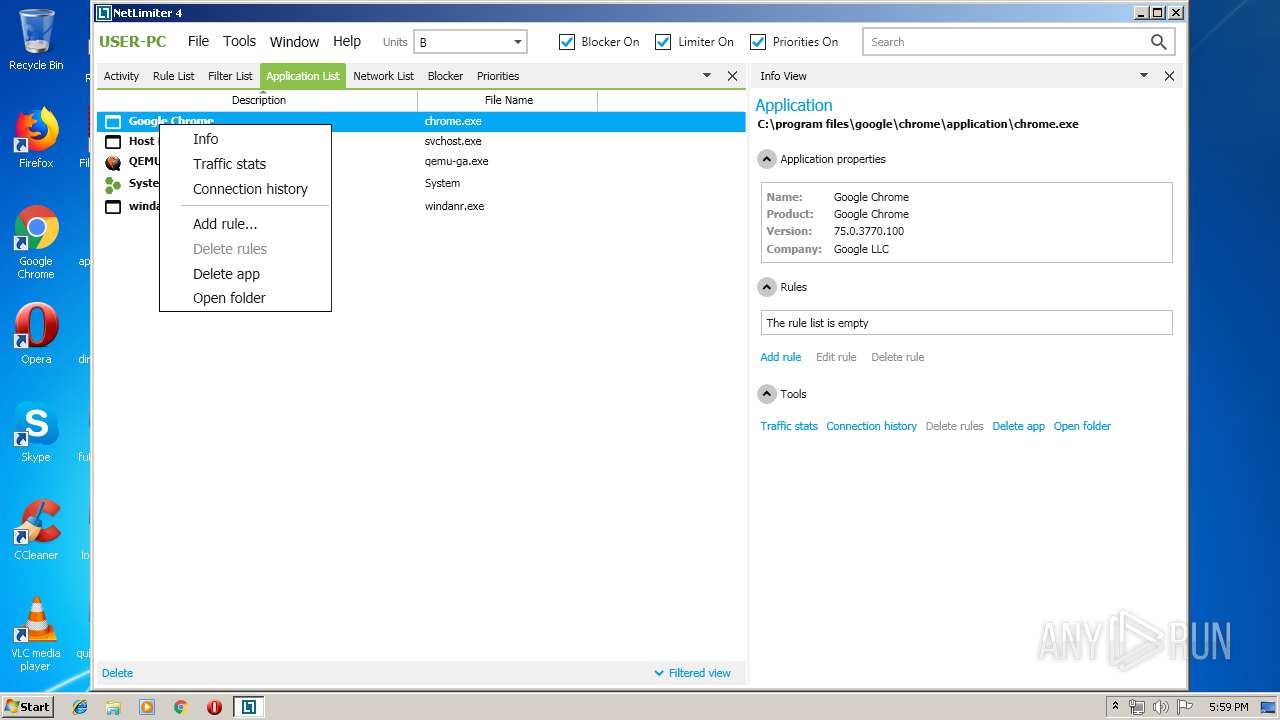Open left panel options dropdown arrow

707,76
